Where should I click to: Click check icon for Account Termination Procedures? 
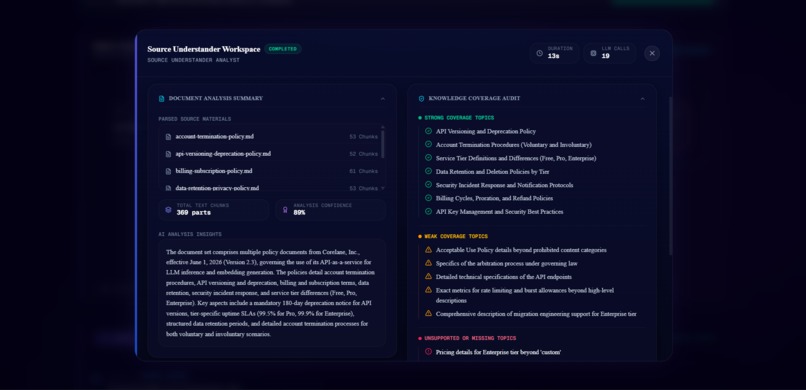click(428, 144)
